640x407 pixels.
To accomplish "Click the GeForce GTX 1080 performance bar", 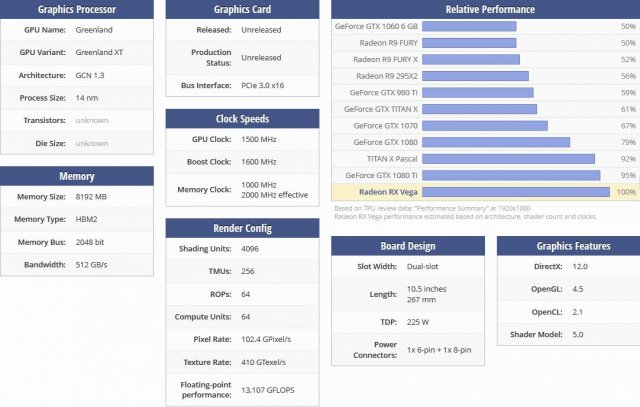I will (x=496, y=142).
